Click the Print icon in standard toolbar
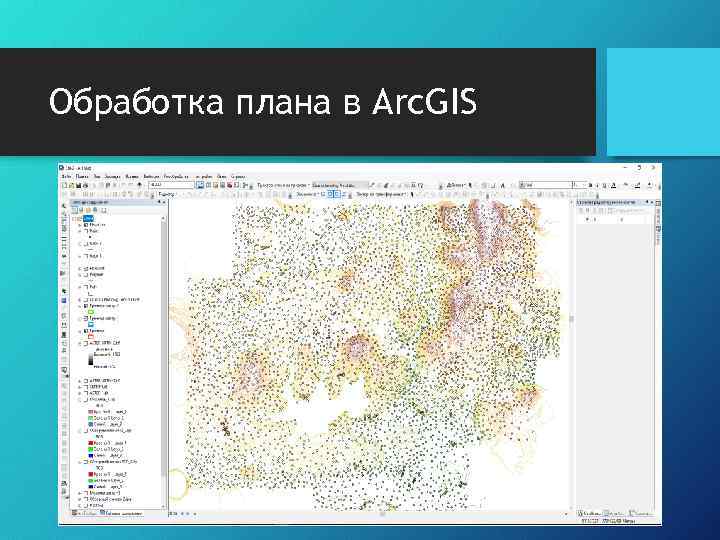The width and height of the screenshot is (720, 540). click(85, 185)
